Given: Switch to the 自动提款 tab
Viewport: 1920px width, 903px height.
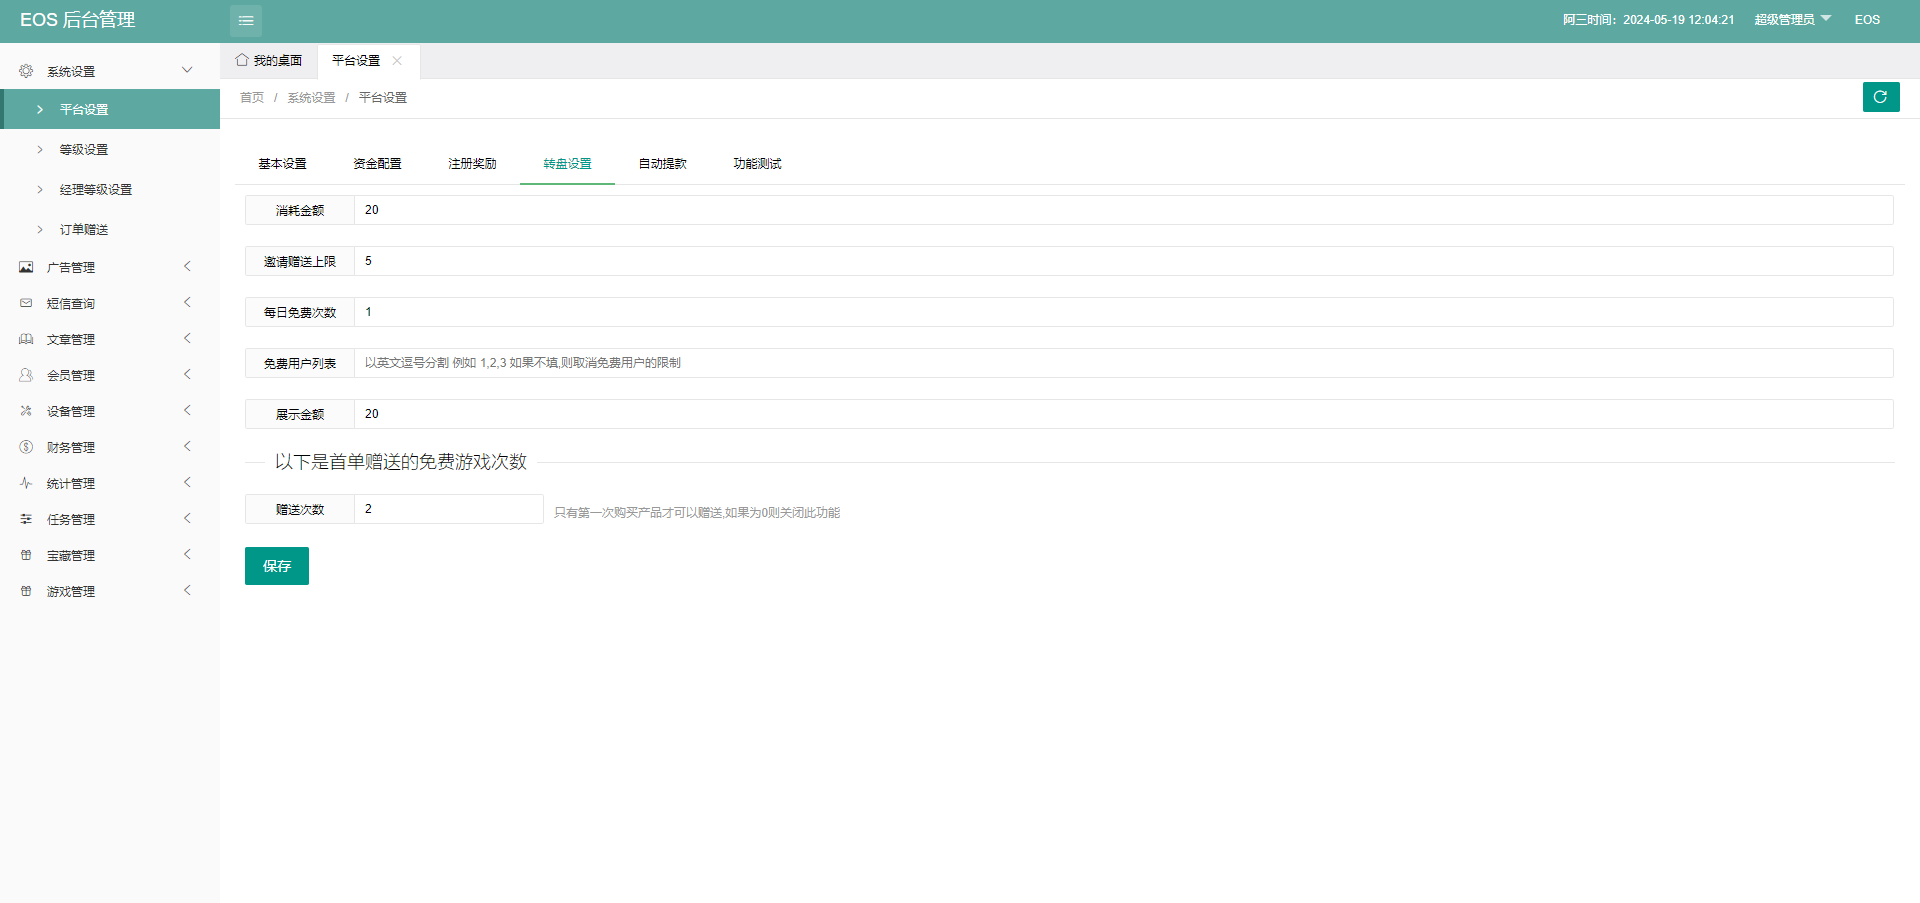Looking at the screenshot, I should point(662,164).
